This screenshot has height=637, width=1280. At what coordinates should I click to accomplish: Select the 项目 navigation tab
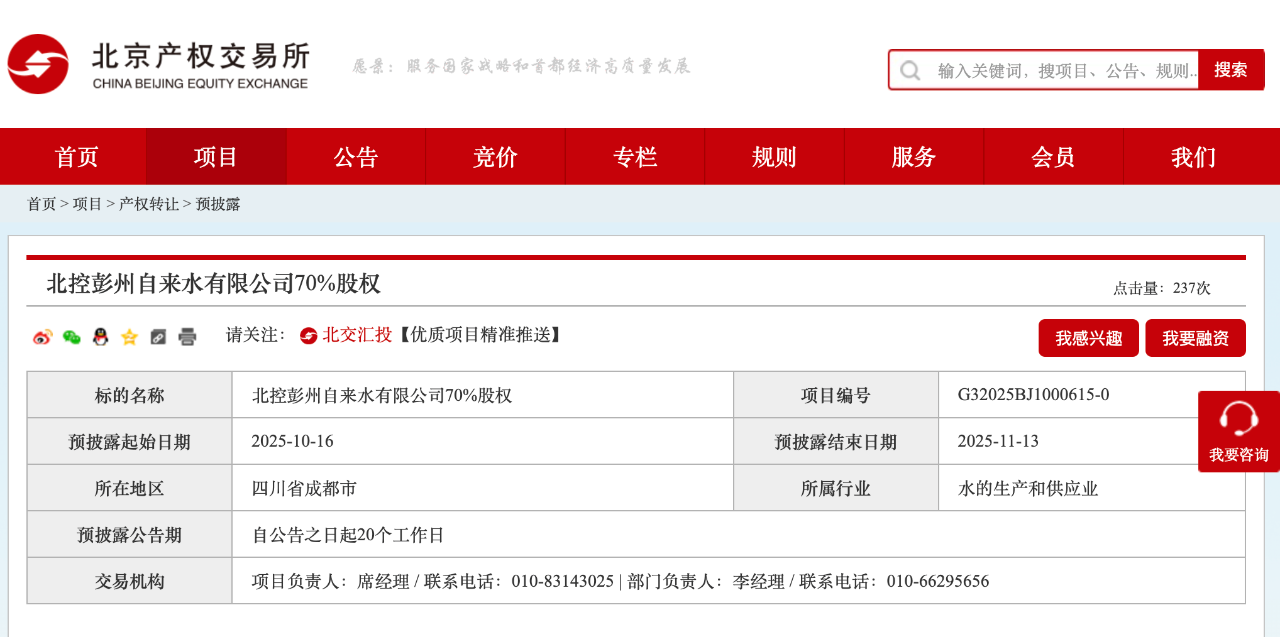[216, 157]
